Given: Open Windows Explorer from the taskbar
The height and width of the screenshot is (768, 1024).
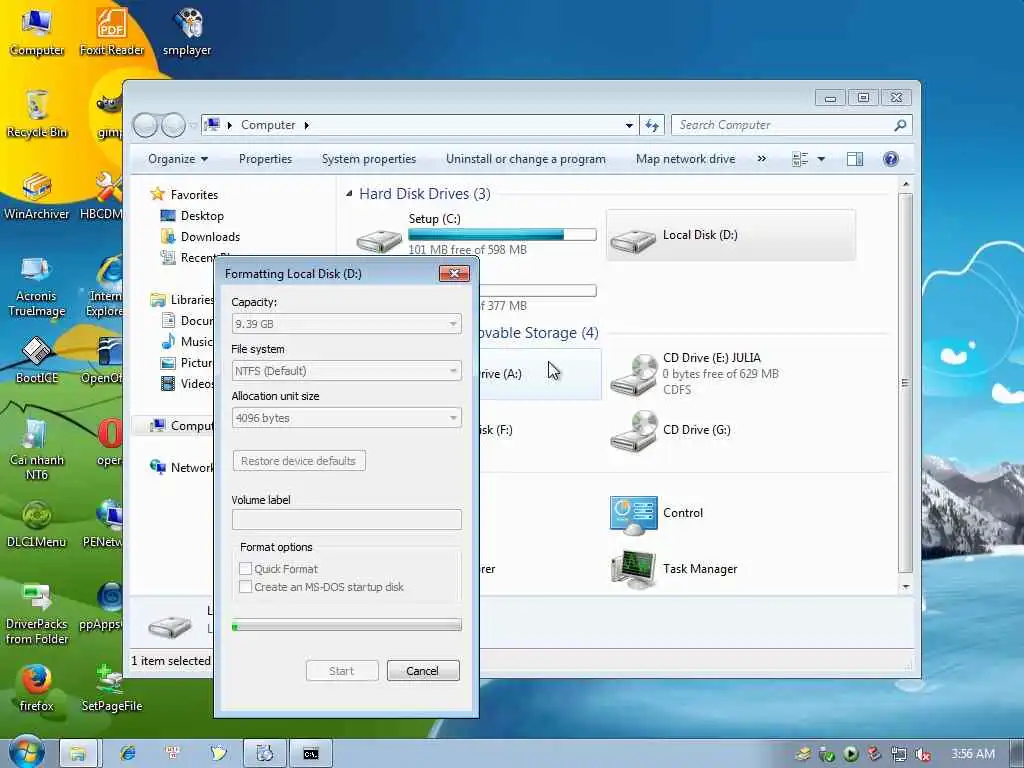Looking at the screenshot, I should pos(78,754).
